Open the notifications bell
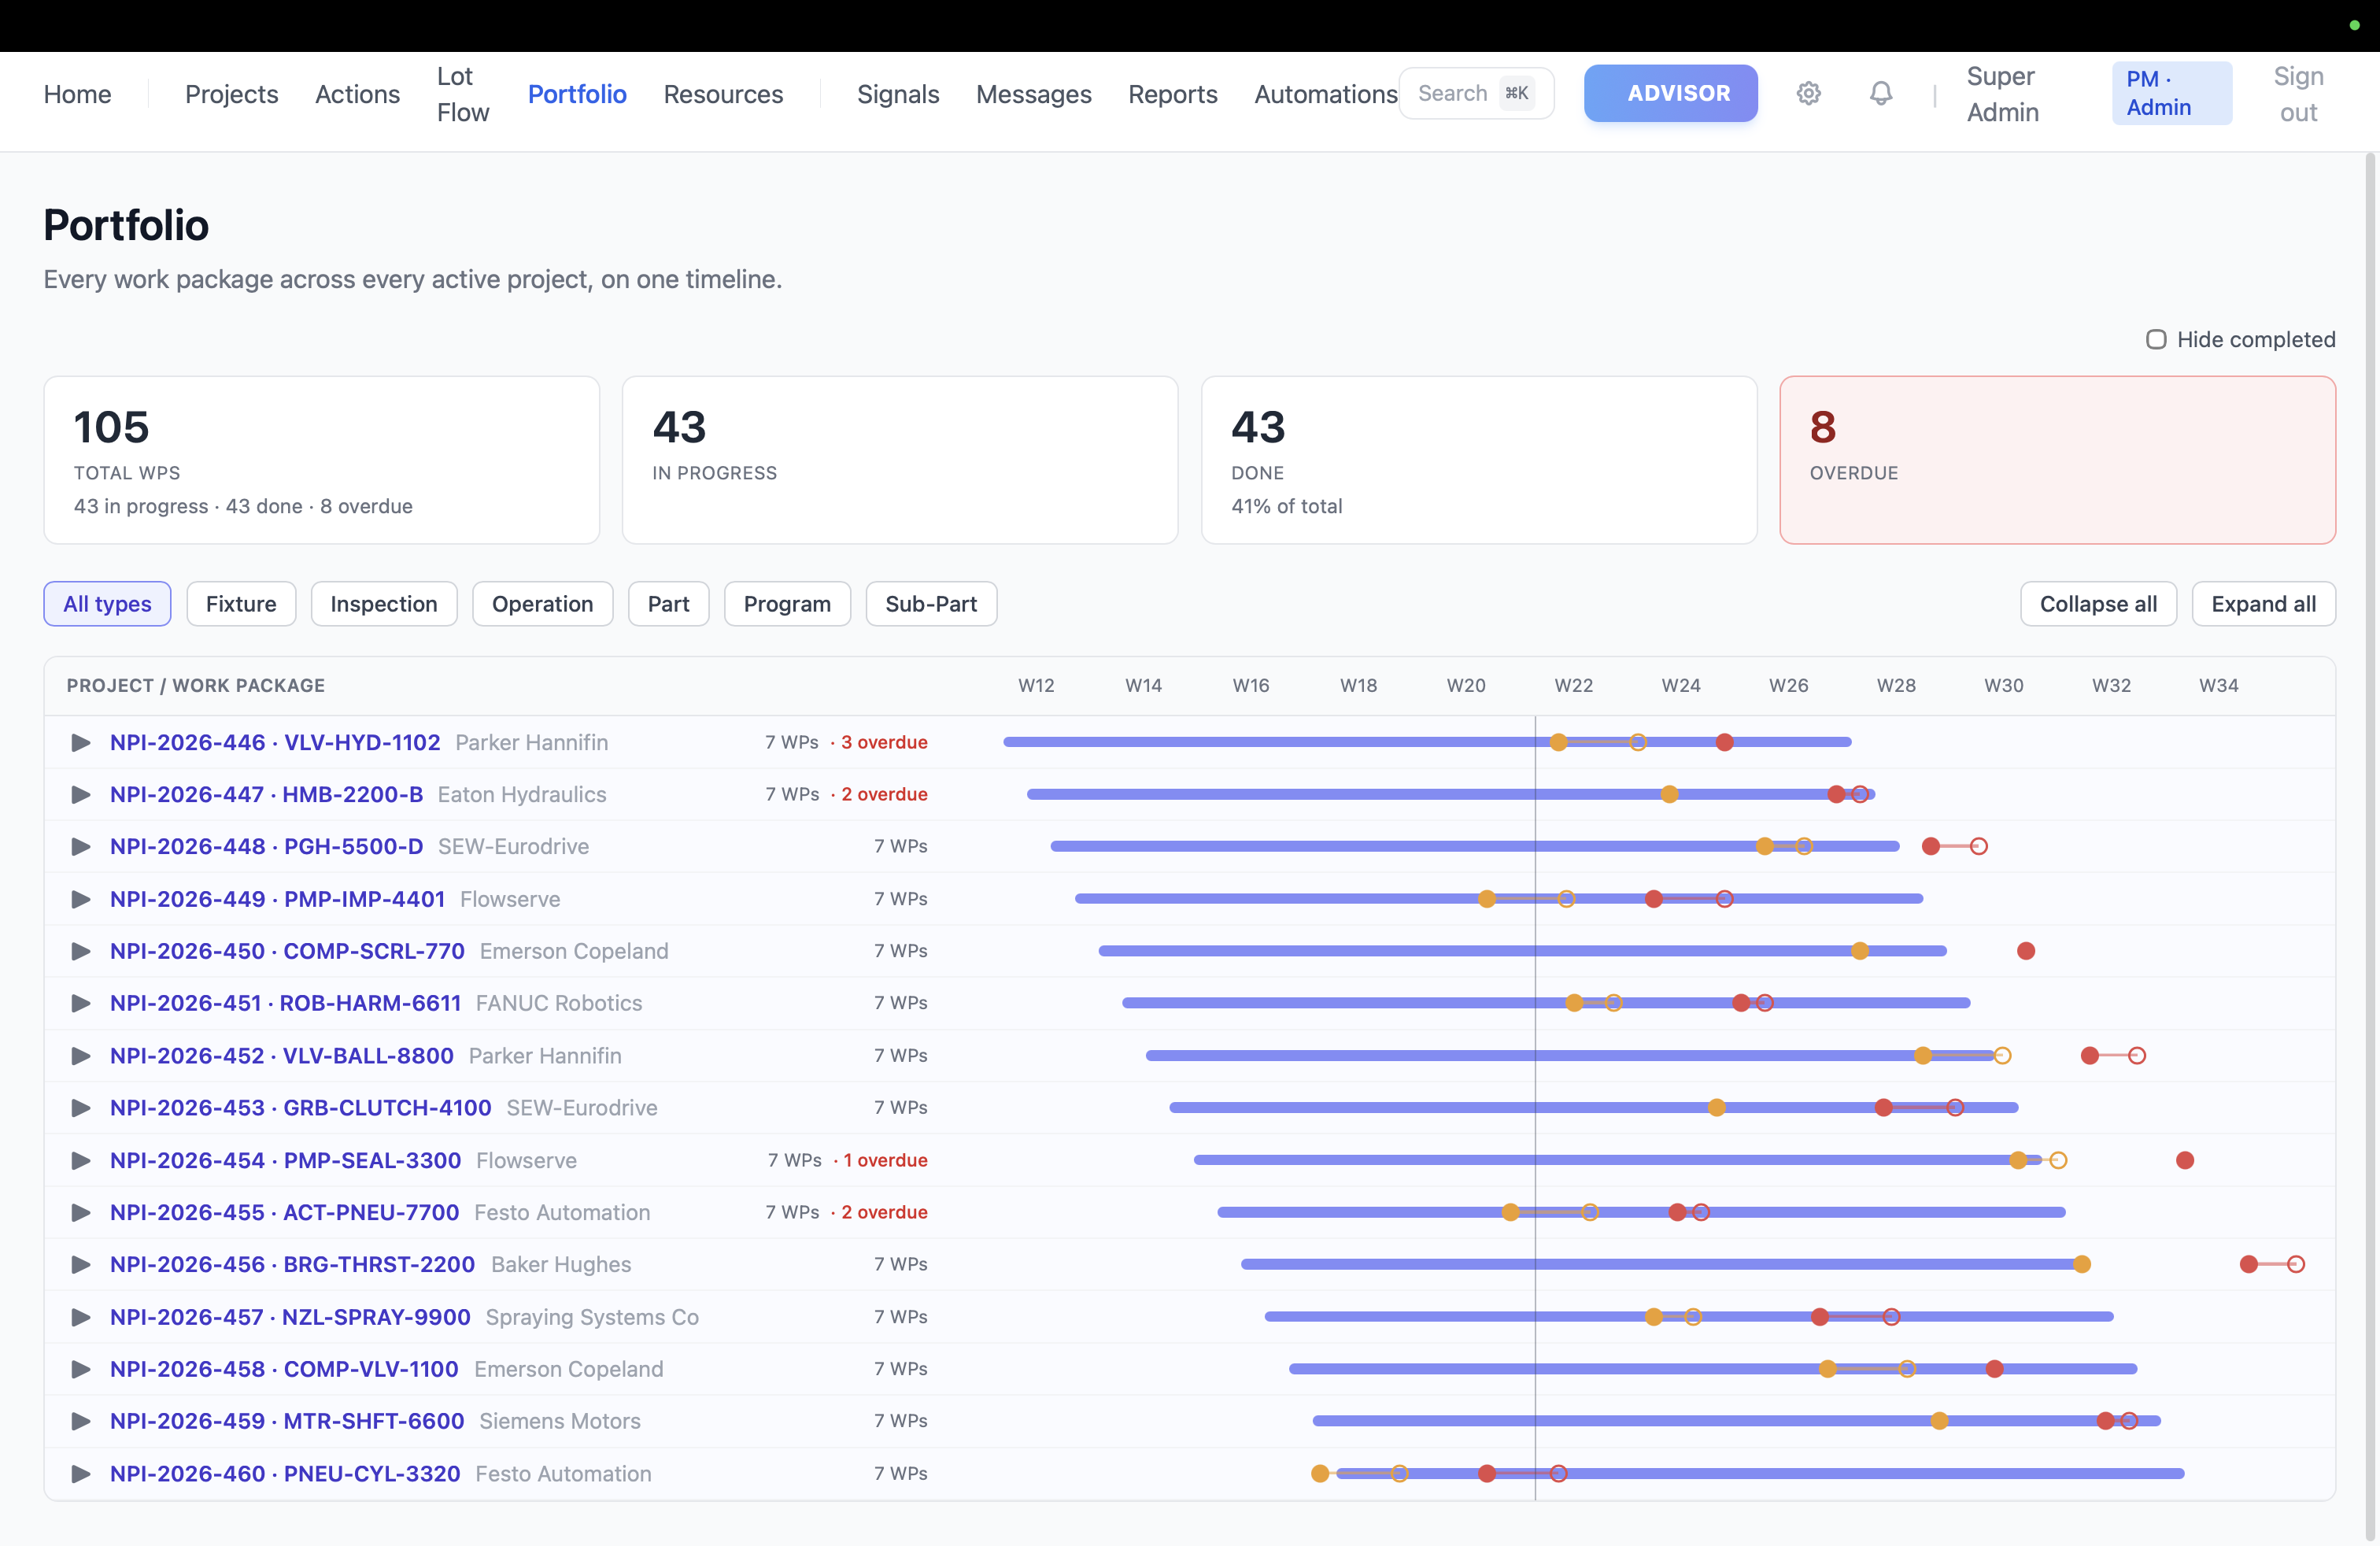 [x=1881, y=93]
